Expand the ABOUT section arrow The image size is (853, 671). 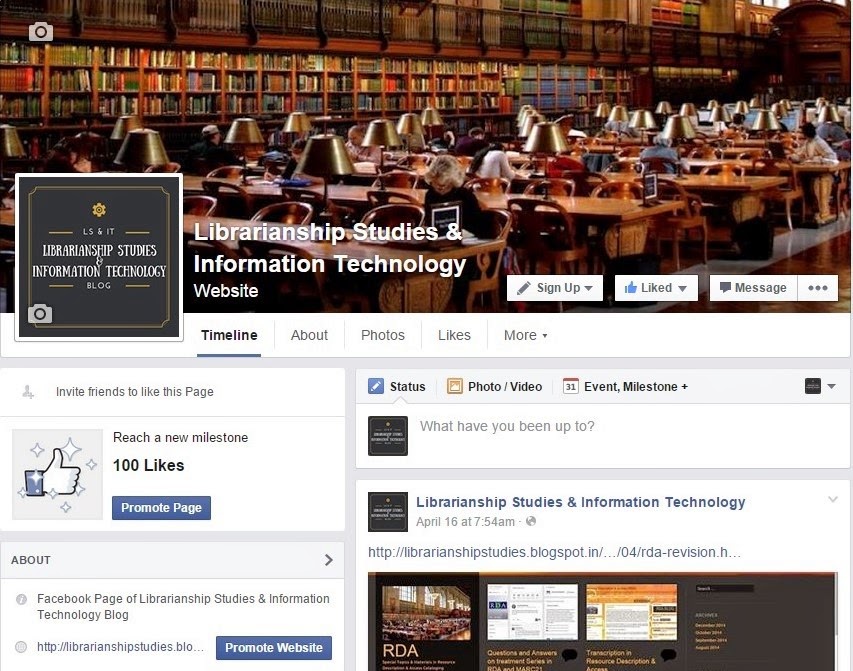329,560
